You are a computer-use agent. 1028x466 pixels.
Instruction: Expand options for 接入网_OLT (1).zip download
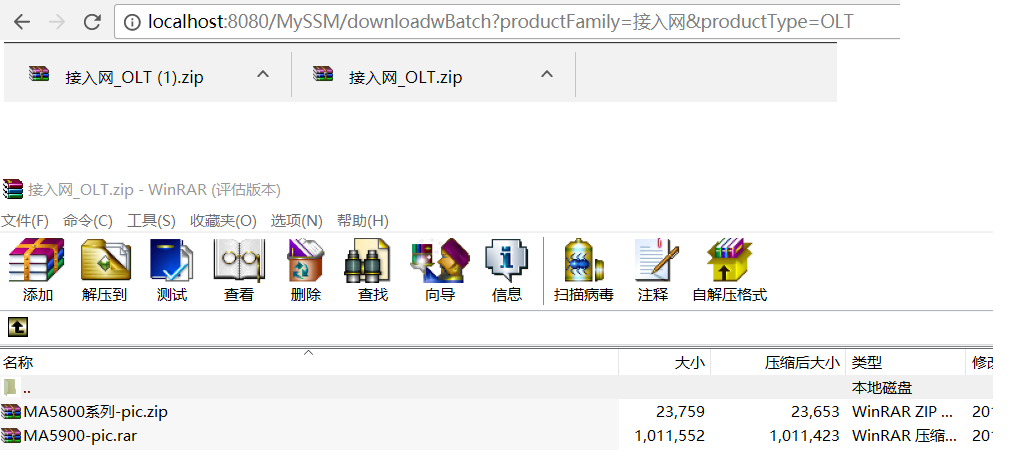pos(262,74)
